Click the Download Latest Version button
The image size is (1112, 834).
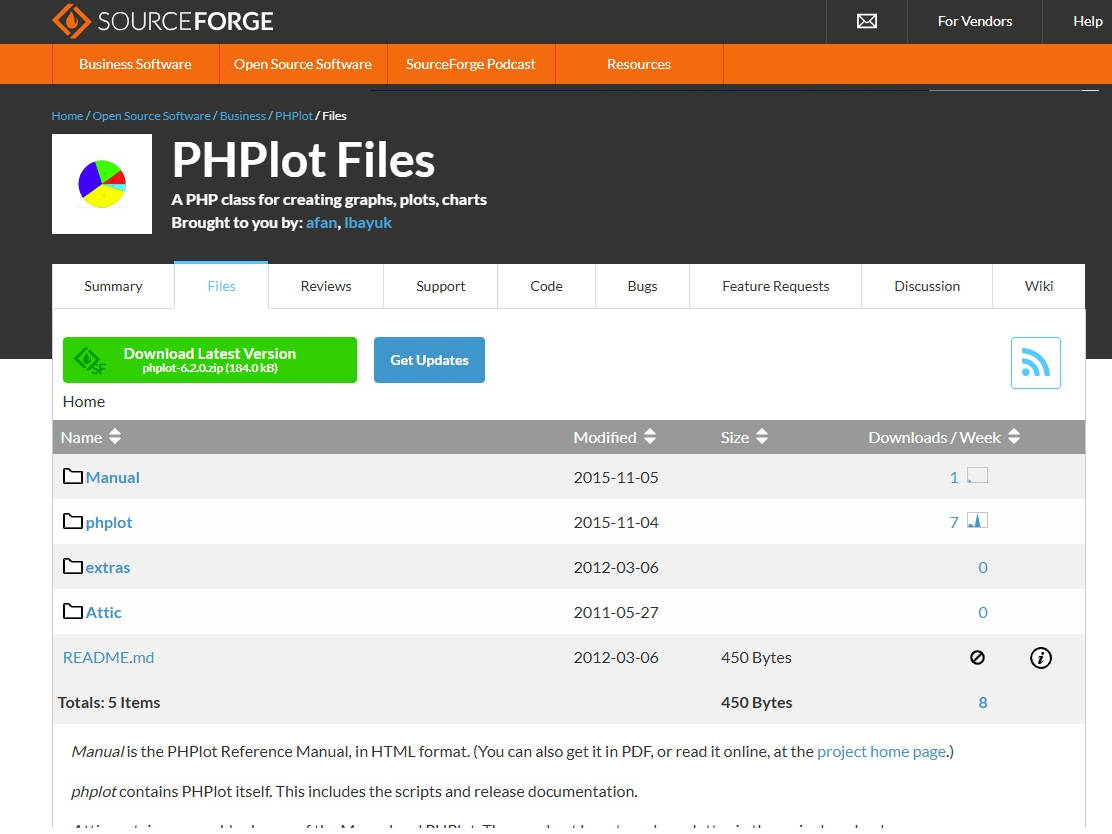[210, 360]
